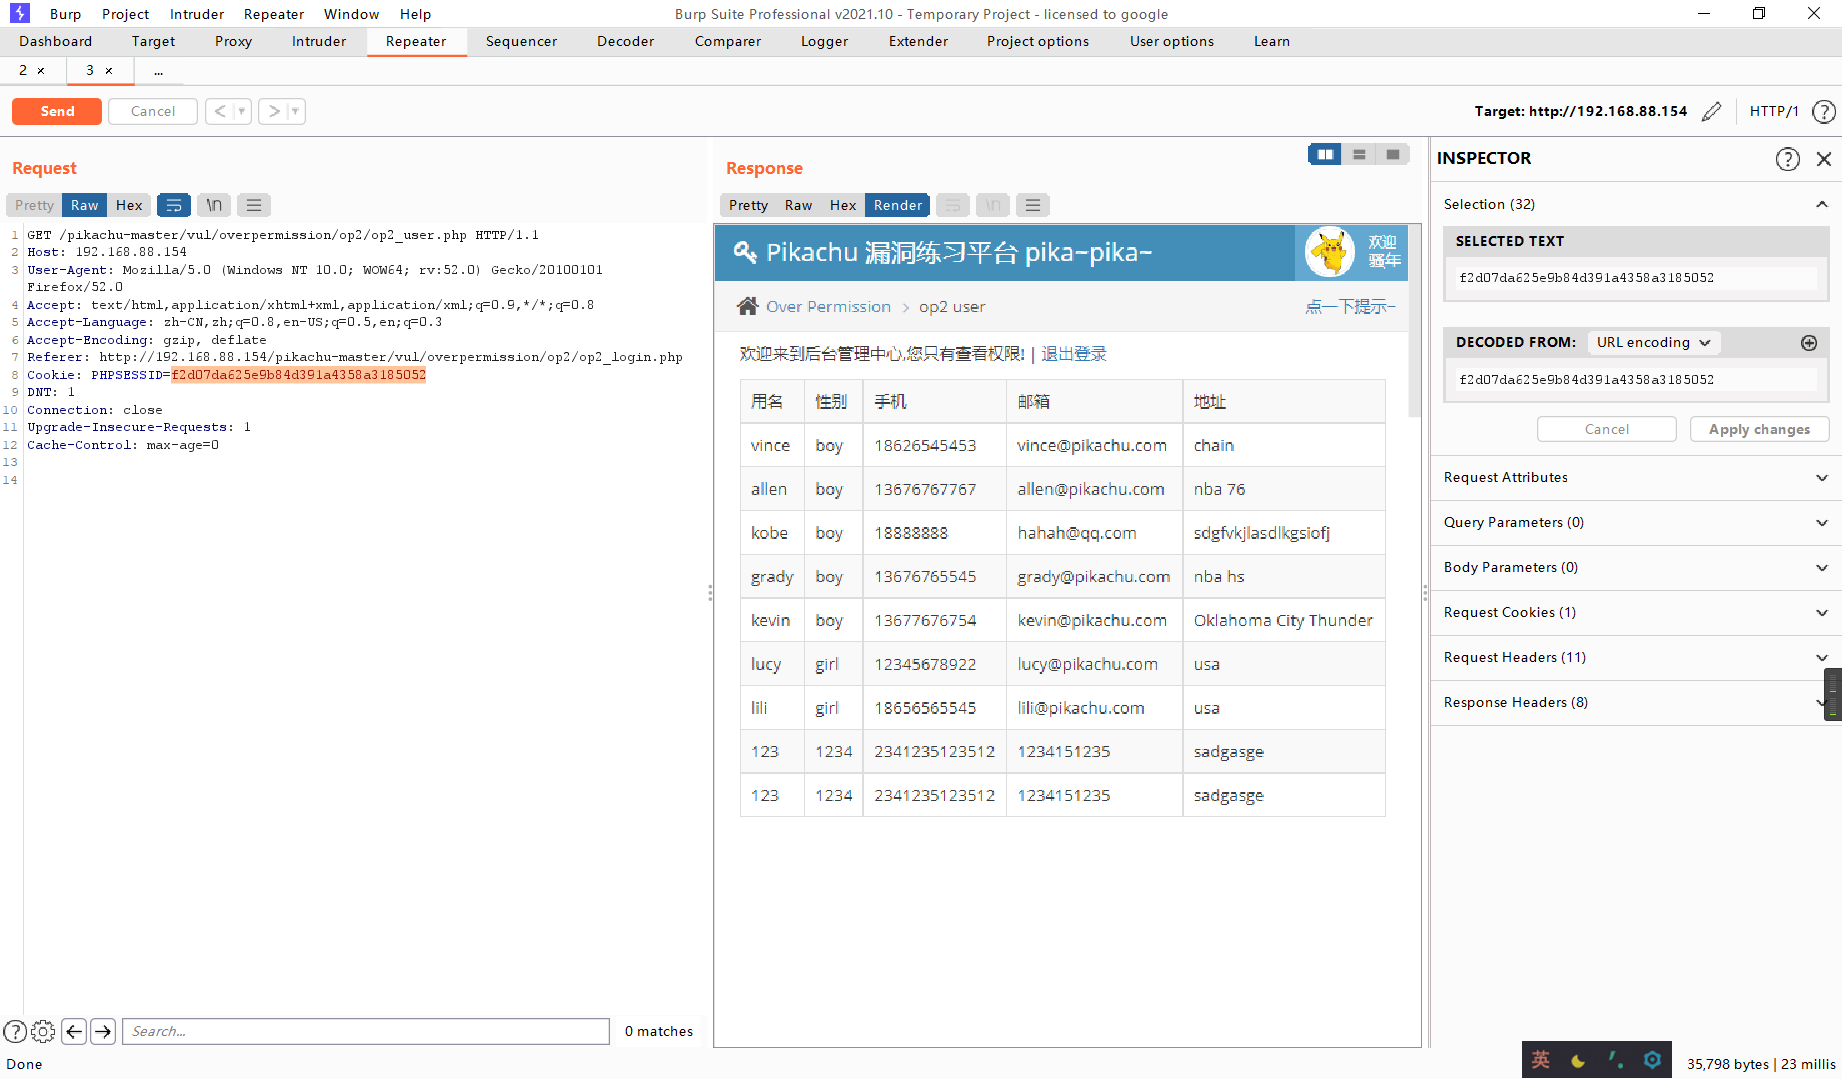Click the request search field
Image resolution: width=1842 pixels, height=1080 pixels.
point(366,1031)
